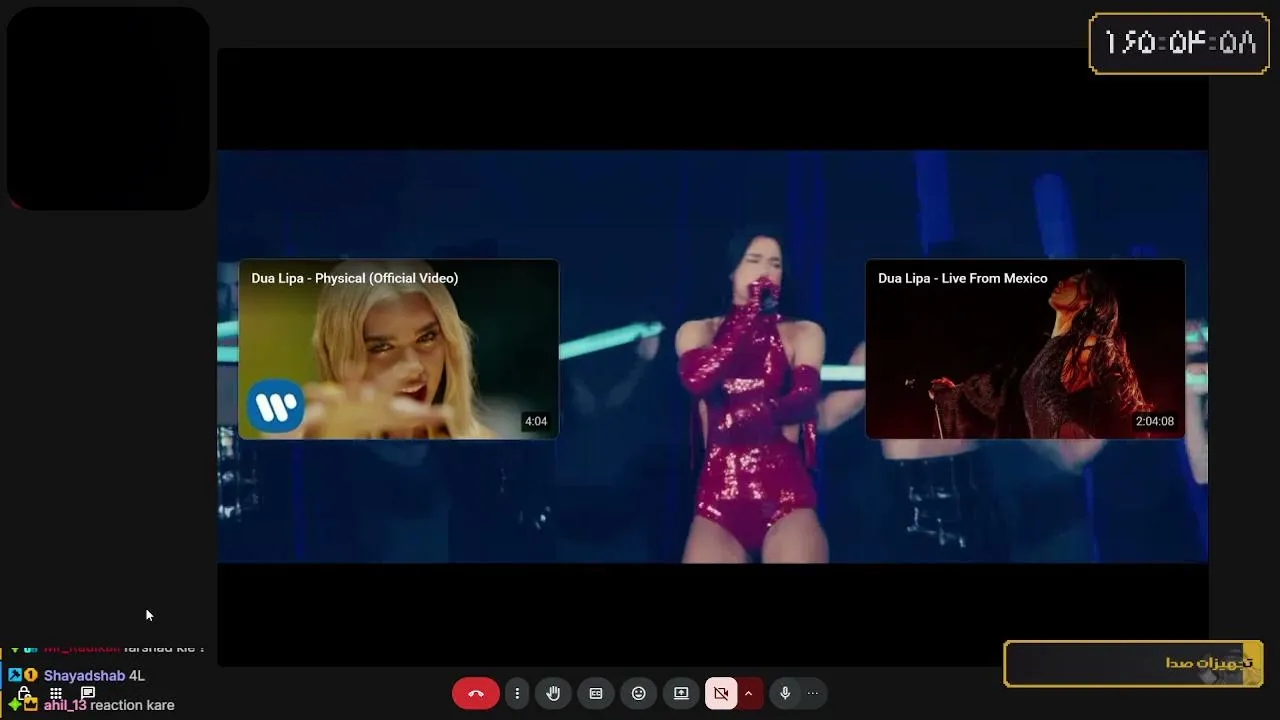
Task: Toggle the microphone button
Action: pos(785,693)
